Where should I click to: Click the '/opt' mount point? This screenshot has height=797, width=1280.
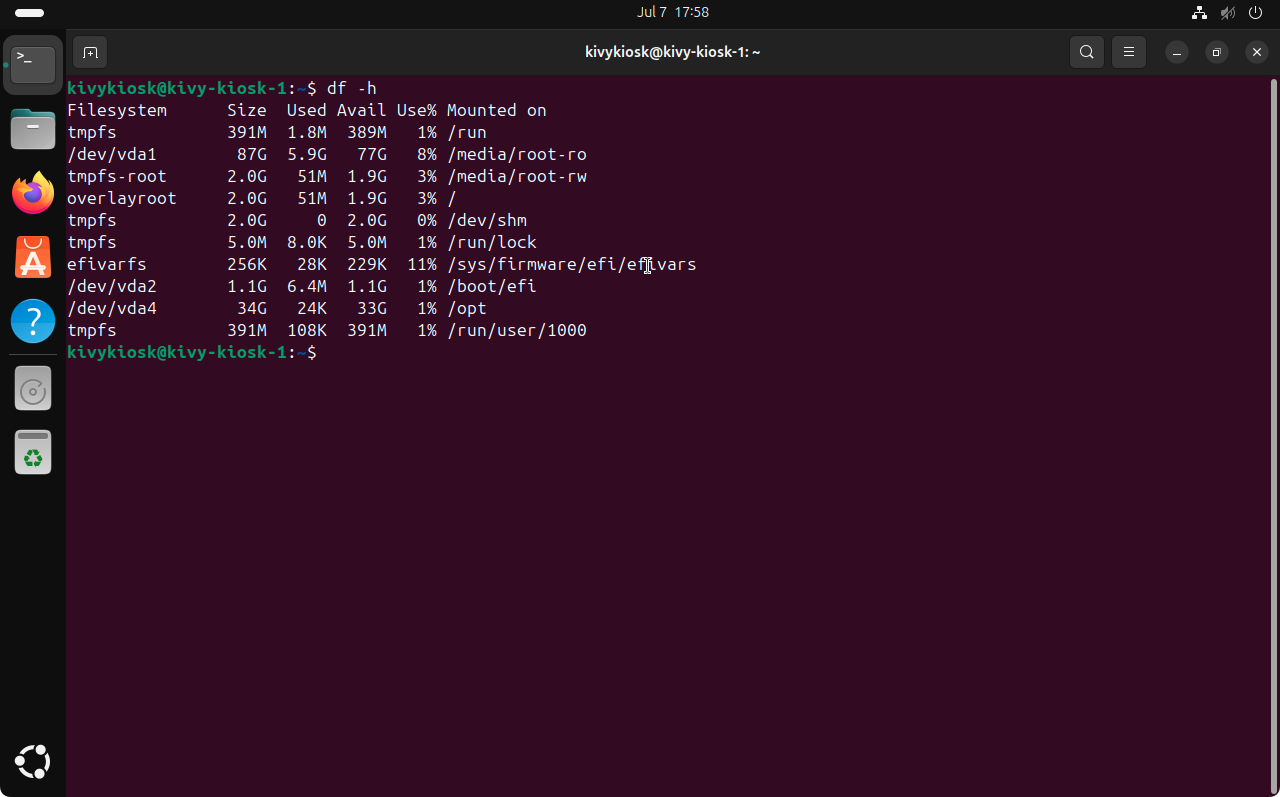click(x=467, y=308)
